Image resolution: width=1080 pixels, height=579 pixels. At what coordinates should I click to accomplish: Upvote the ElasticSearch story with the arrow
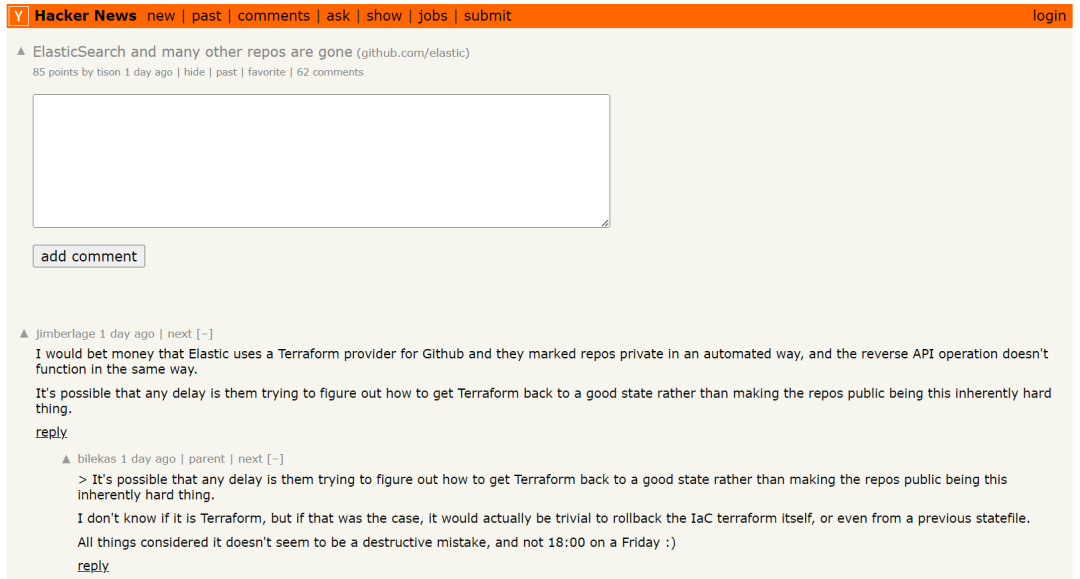pos(21,51)
